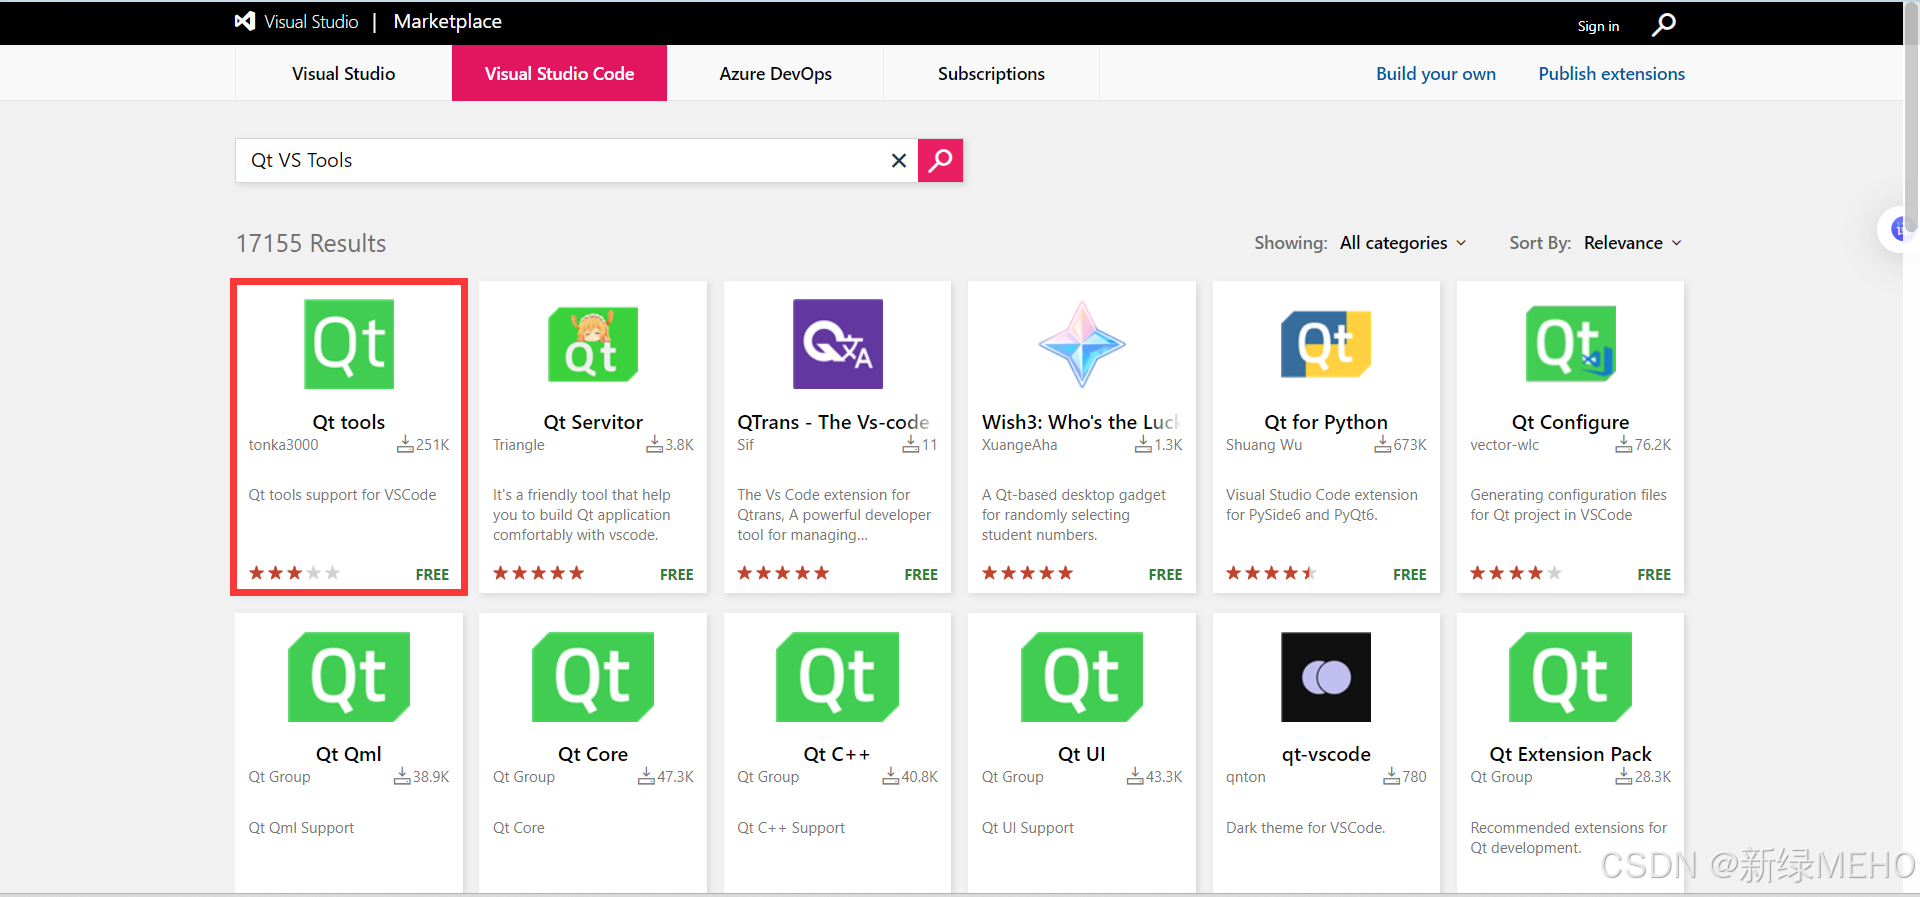This screenshot has height=897, width=1920.
Task: Open the qt-vscode dark theme icon
Action: click(1326, 677)
